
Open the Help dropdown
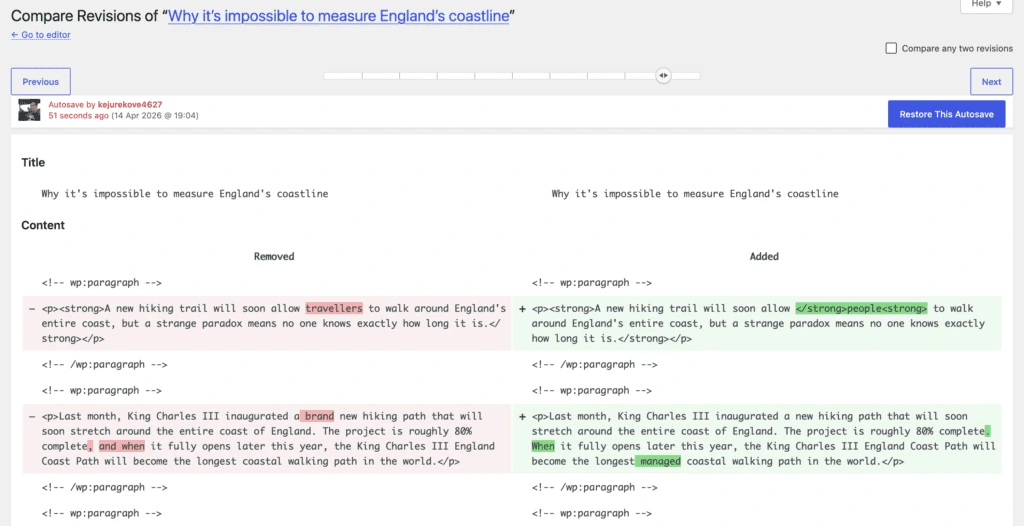986,4
